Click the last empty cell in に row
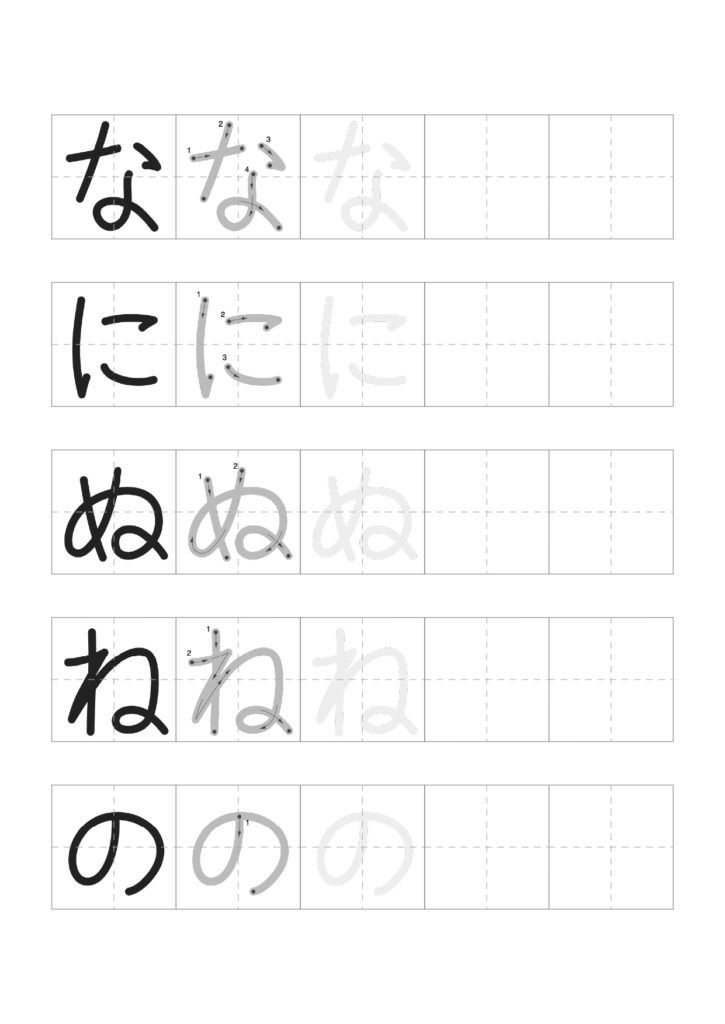Image resolution: width=725 pixels, height=1024 pixels. coord(611,344)
